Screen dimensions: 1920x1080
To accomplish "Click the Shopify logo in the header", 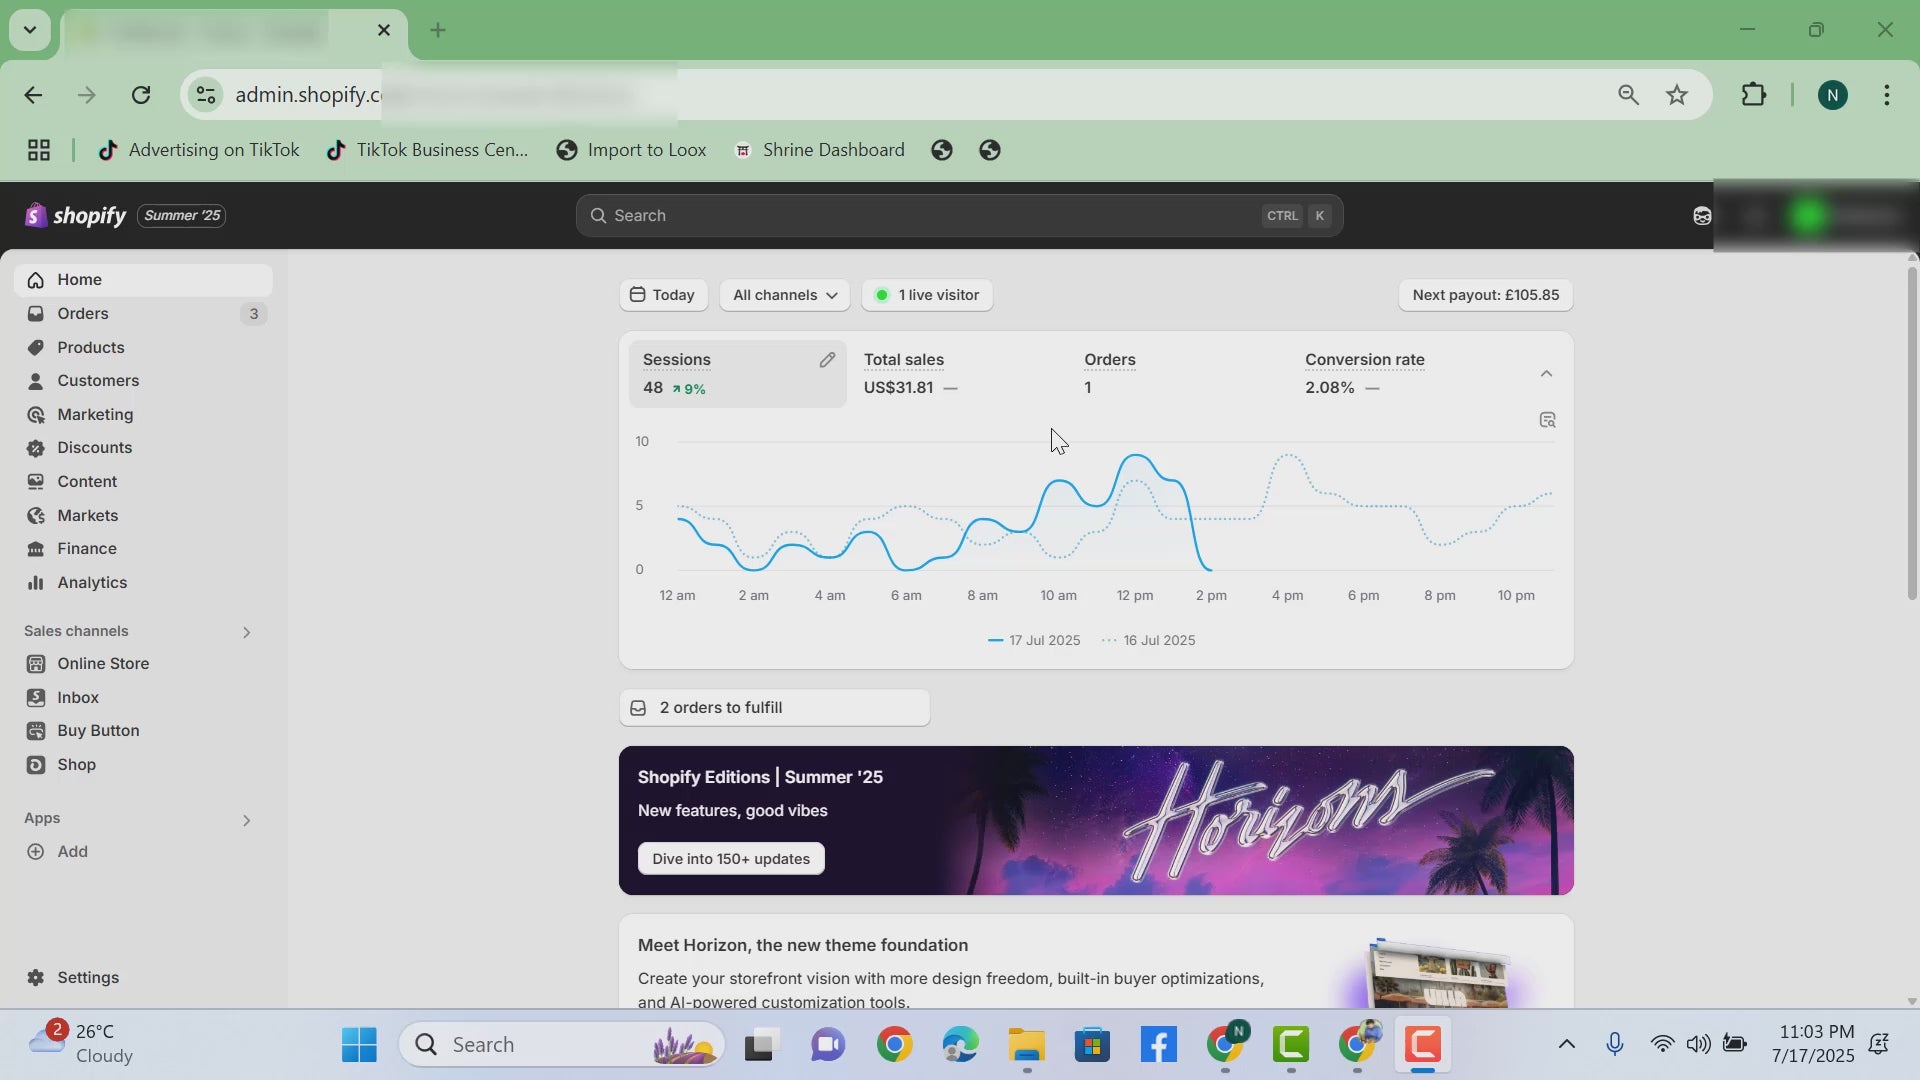I will 76,216.
